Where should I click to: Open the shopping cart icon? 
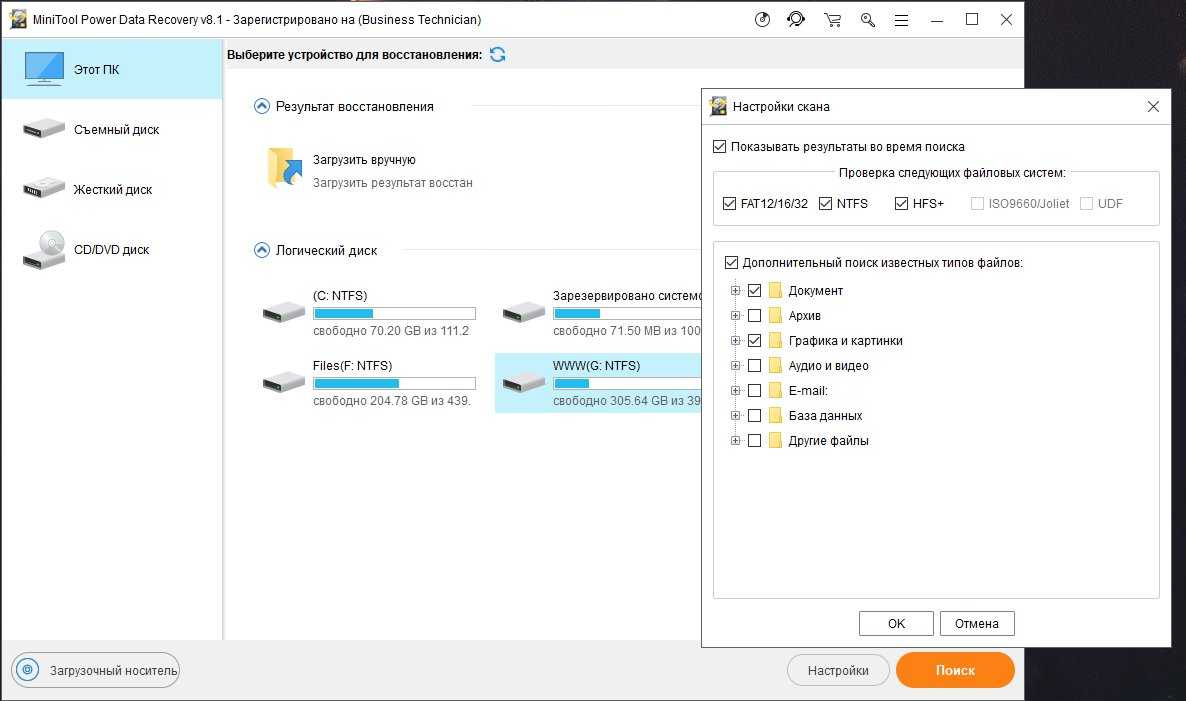pos(832,20)
